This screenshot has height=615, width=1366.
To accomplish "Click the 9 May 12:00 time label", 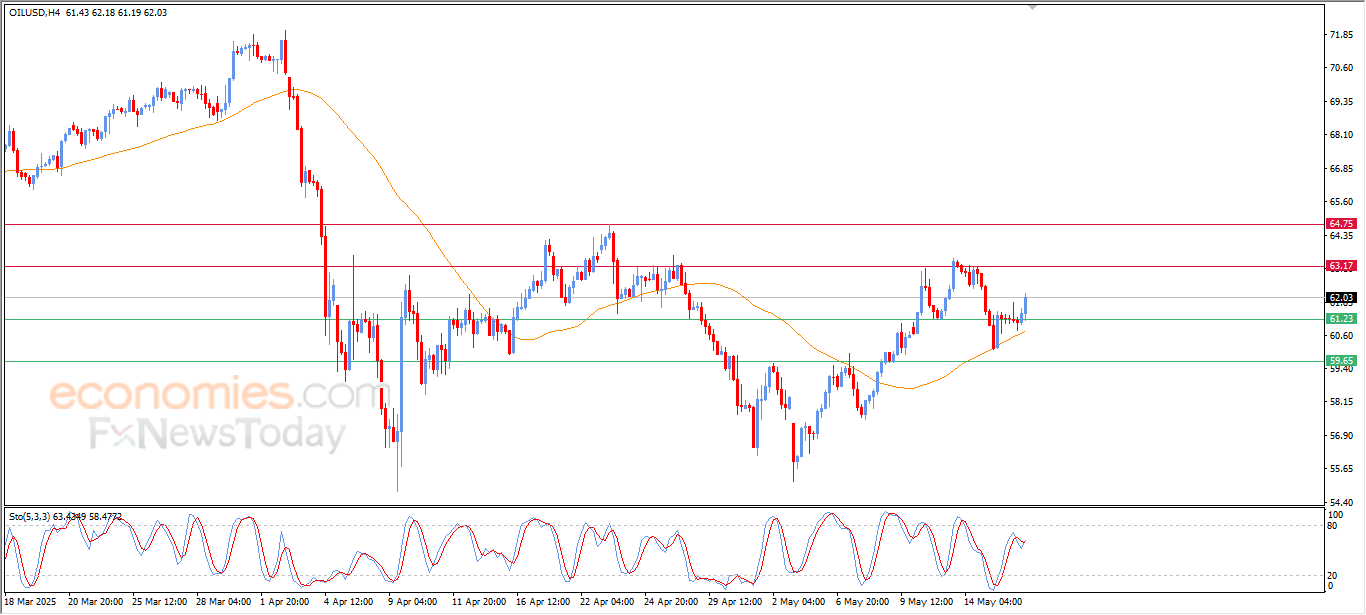I will (x=928, y=602).
